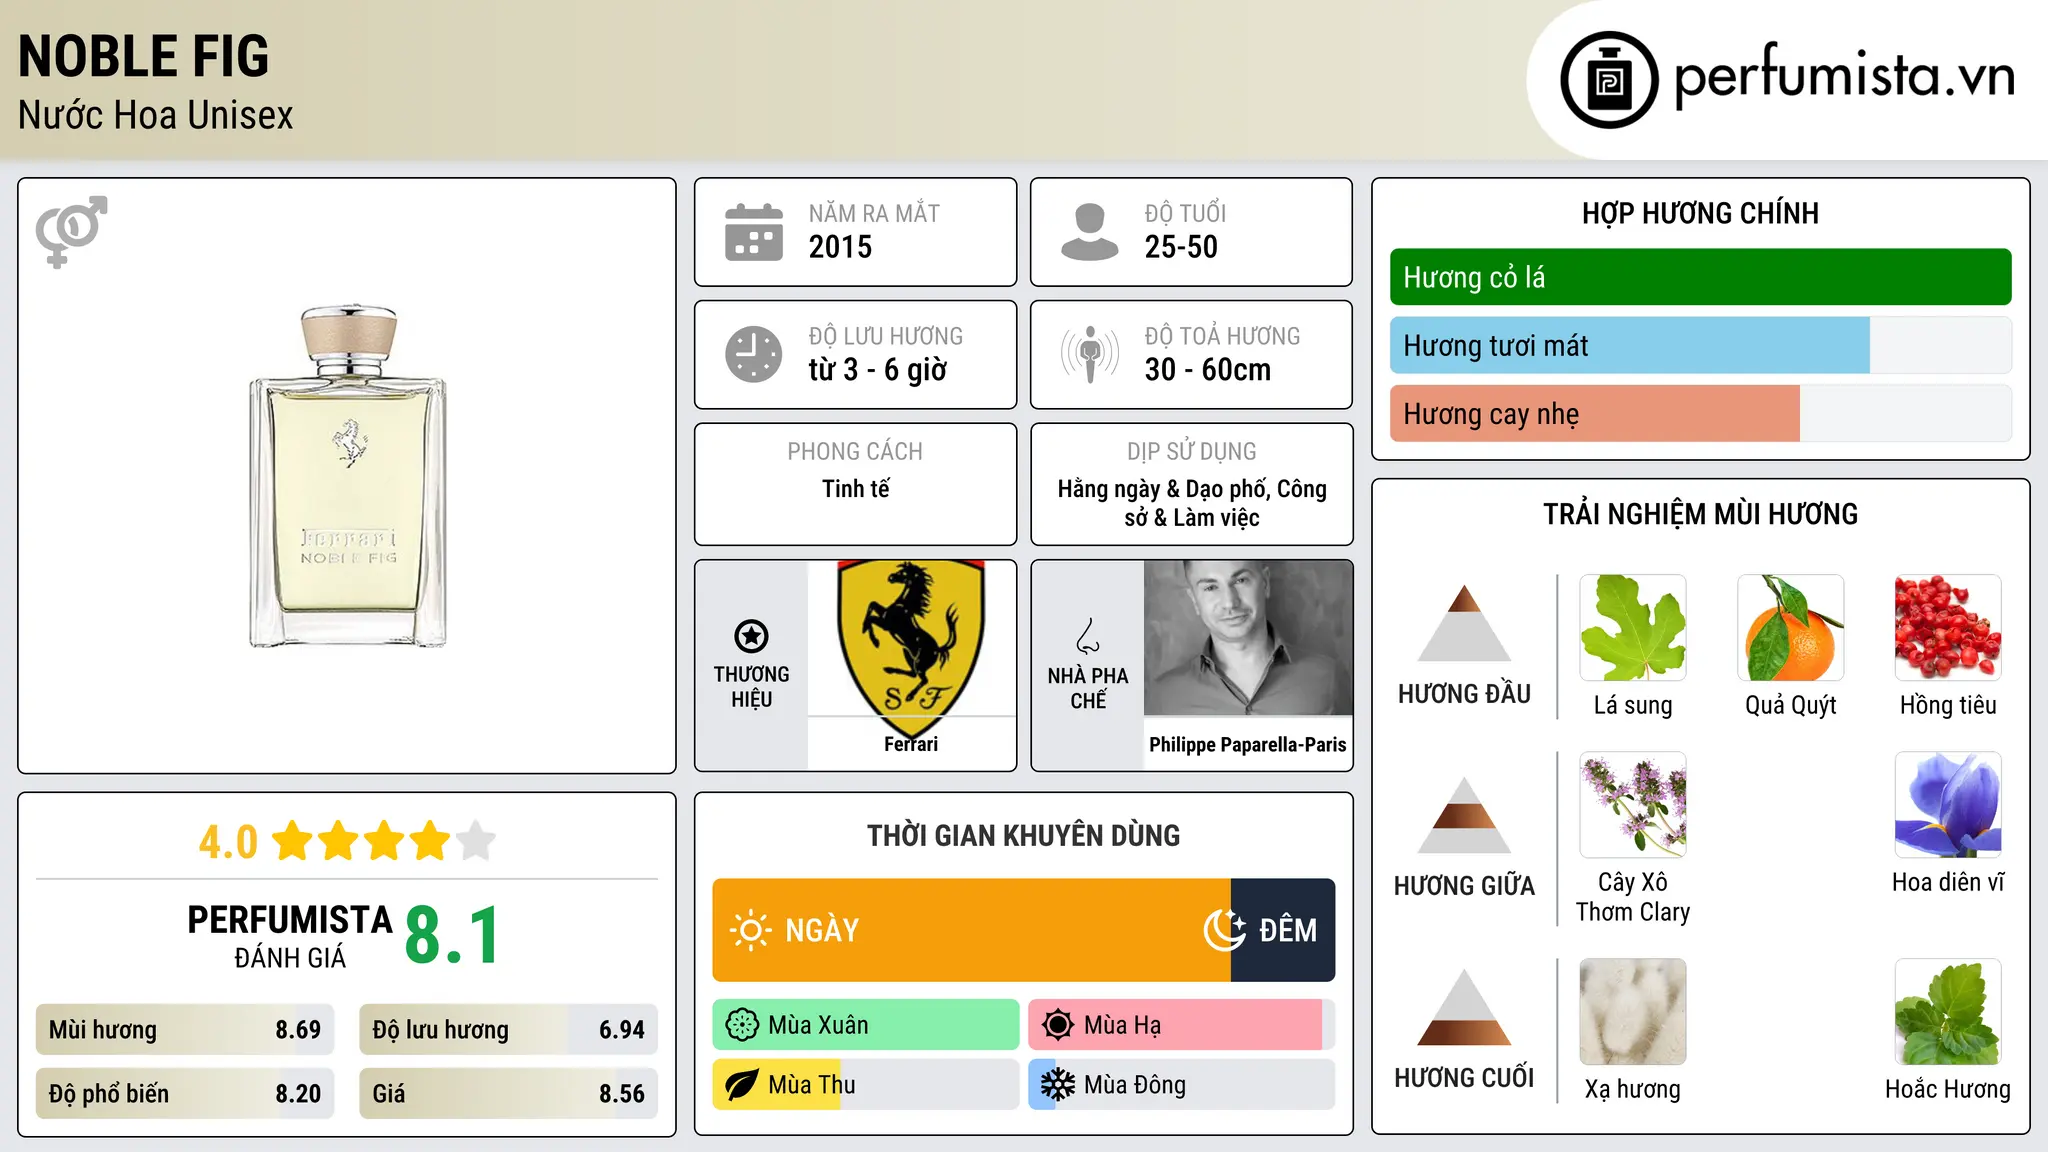Image resolution: width=2048 pixels, height=1152 pixels.
Task: Click the NGÀY label in the orange bar
Action: tap(822, 931)
